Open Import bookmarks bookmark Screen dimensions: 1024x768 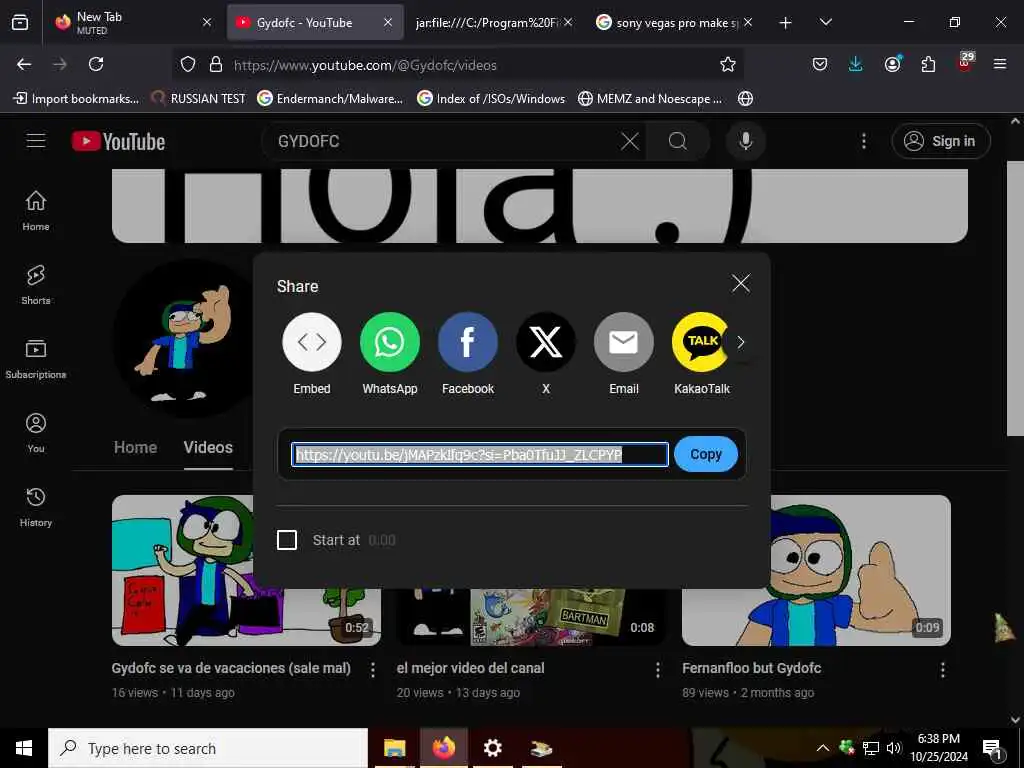pyautogui.click(x=76, y=99)
